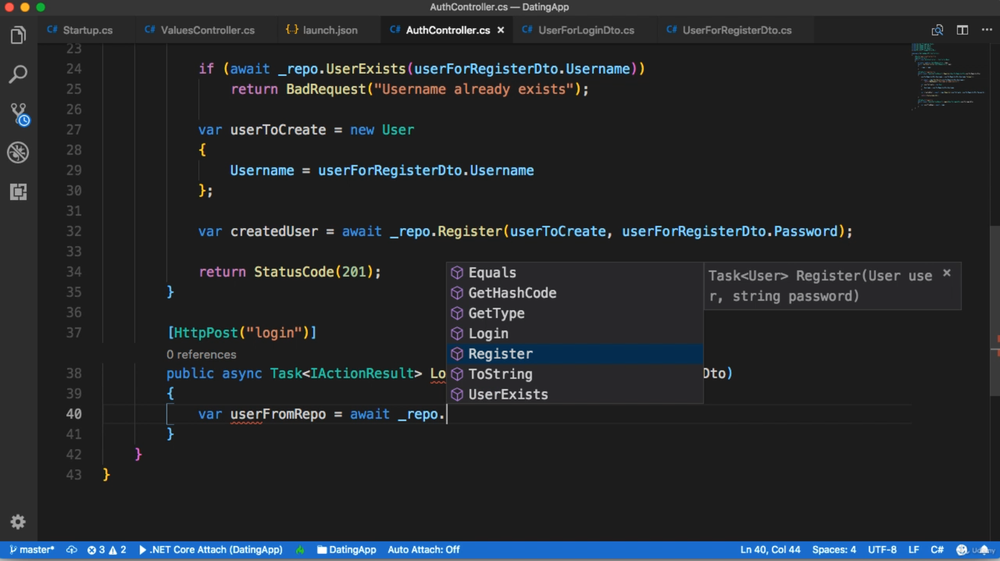Switch to the Startup.cs tab
Viewport: 1000px width, 561px height.
pos(87,30)
